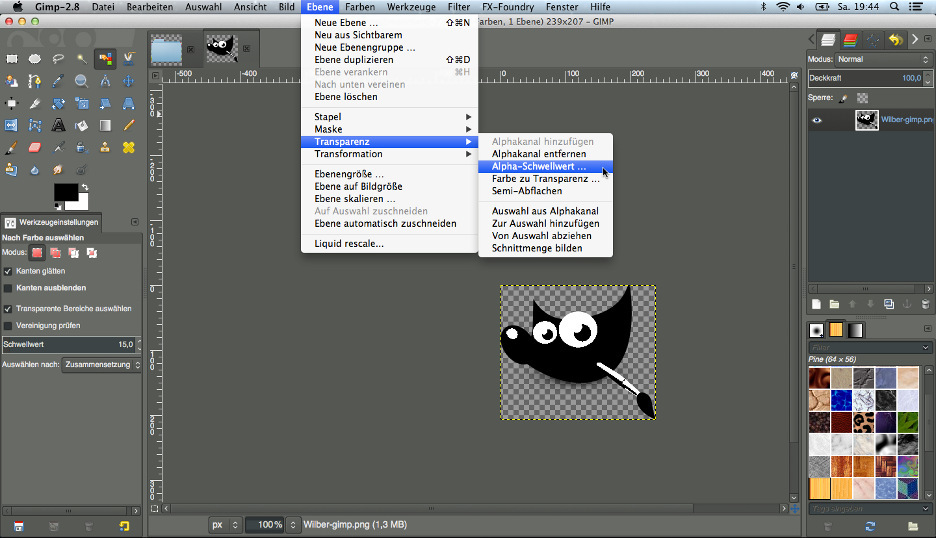
Task: Open the Farben menu
Action: [360, 7]
